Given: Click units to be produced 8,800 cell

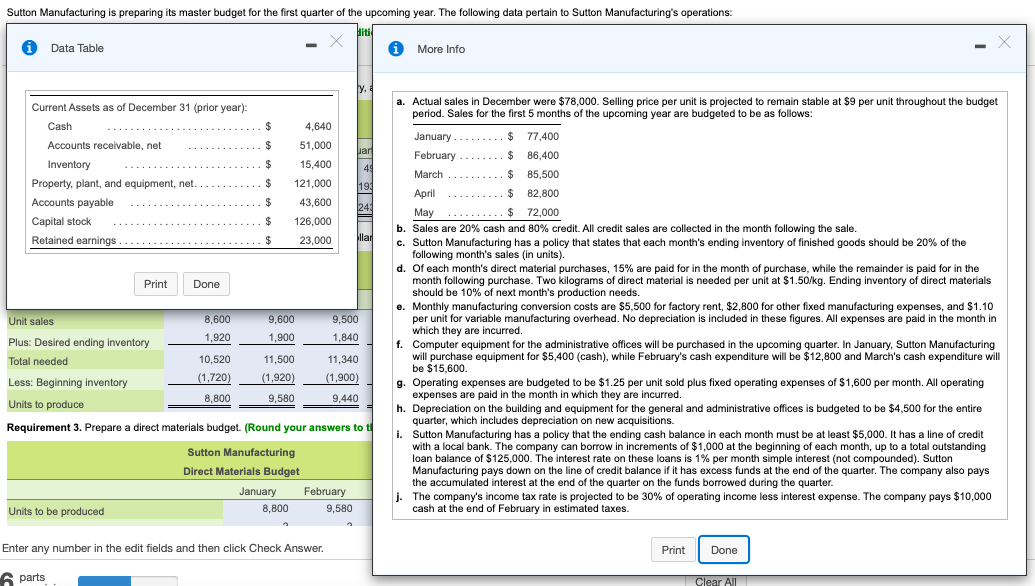Looking at the screenshot, I should click(x=275, y=509).
